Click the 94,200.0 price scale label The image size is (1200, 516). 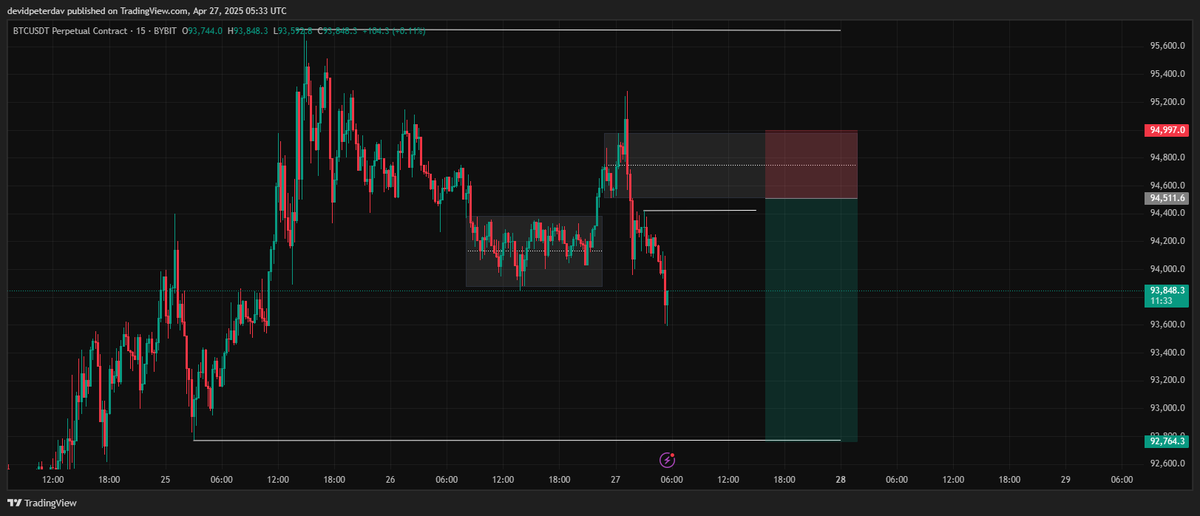(1168, 241)
